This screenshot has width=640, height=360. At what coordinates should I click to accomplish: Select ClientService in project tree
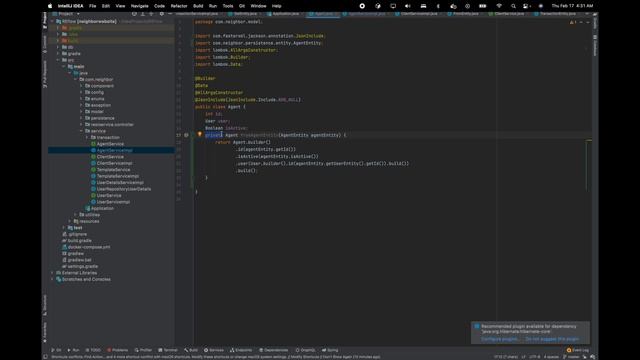pyautogui.click(x=110, y=157)
